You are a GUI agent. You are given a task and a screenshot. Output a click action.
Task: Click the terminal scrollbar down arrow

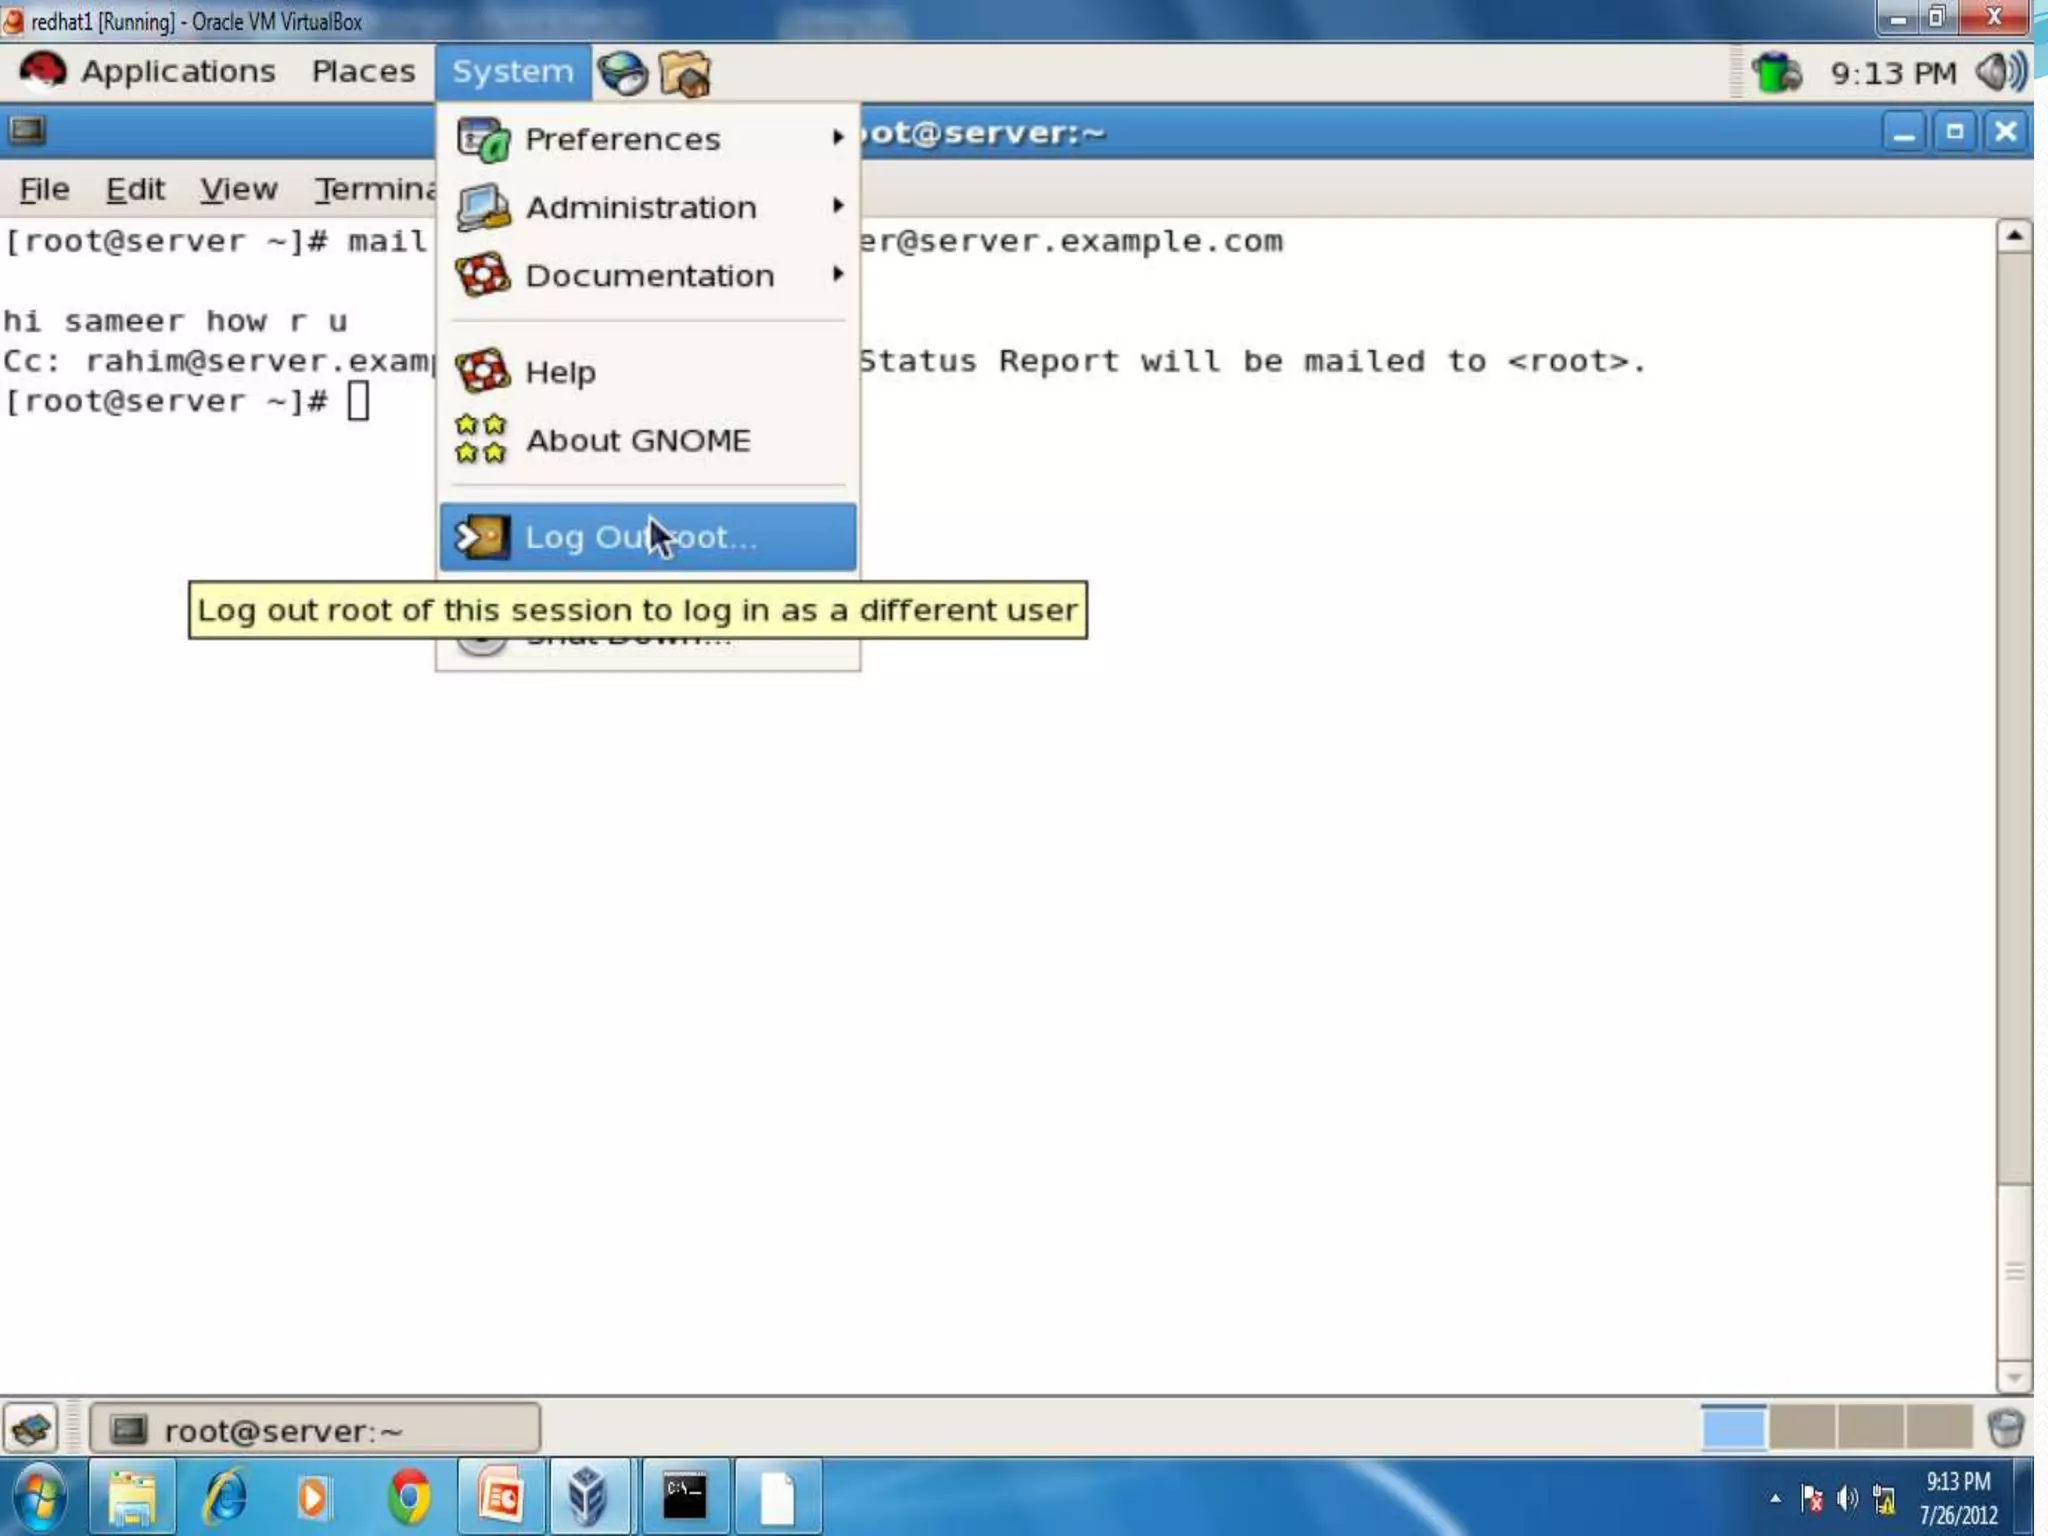tap(2013, 1377)
